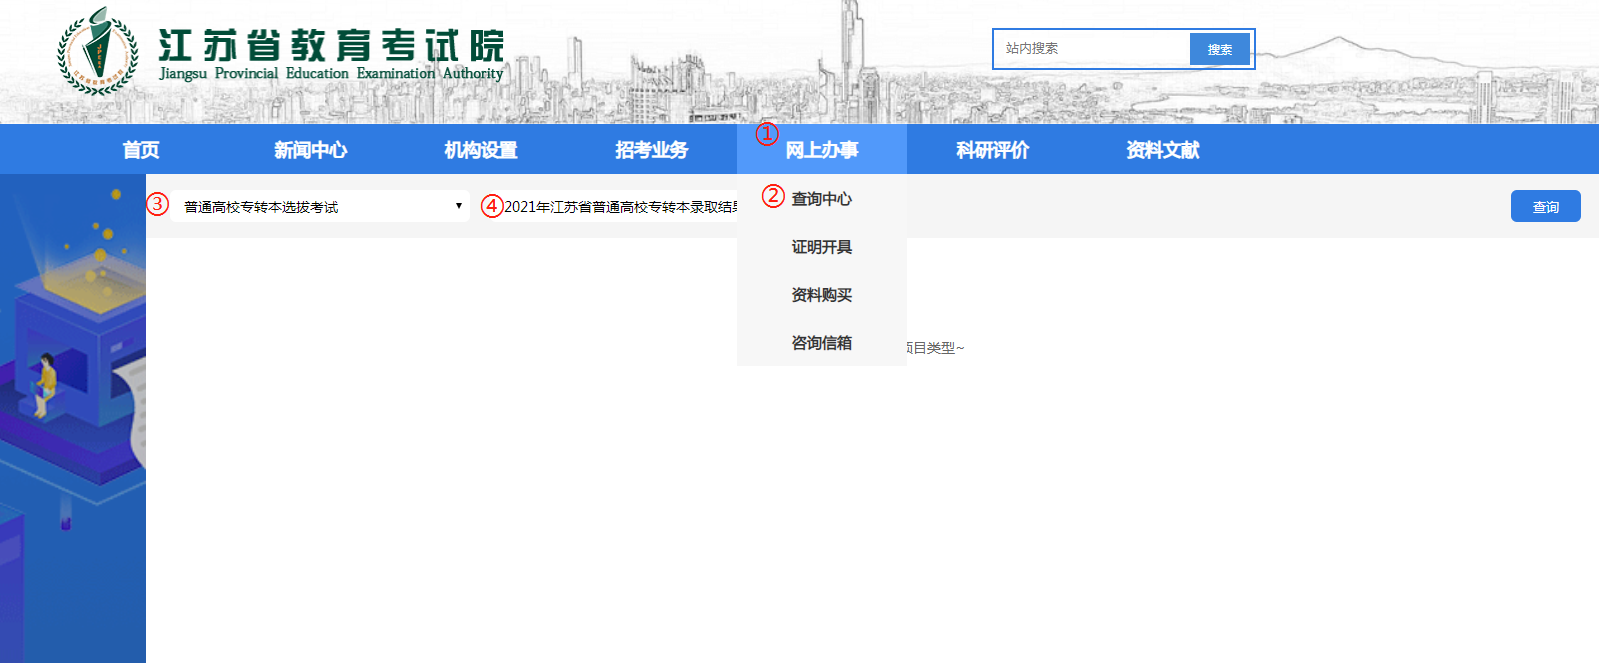
Task: Click the red circled number 3 marker
Action: pos(157,204)
